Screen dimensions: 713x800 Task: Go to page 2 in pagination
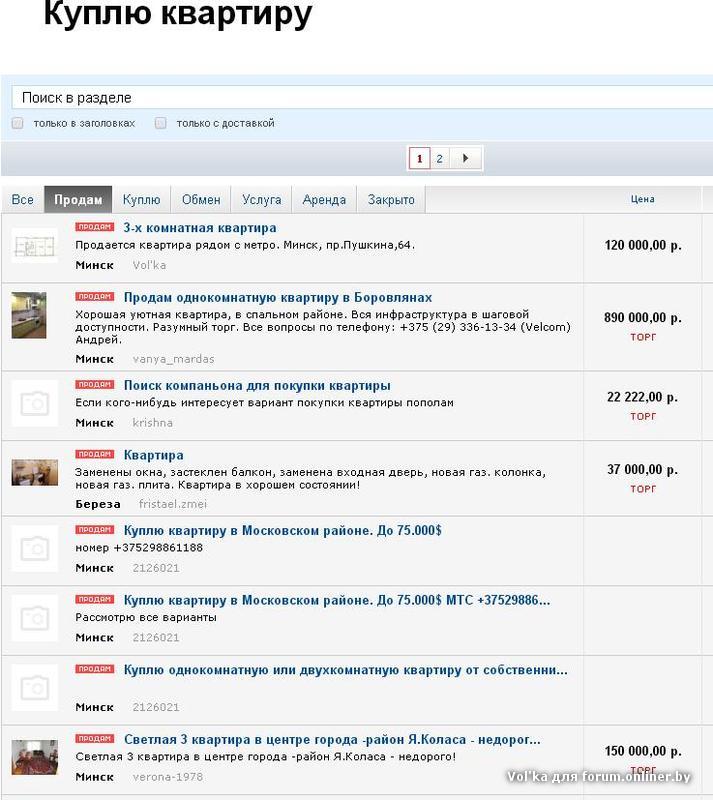(x=439, y=158)
